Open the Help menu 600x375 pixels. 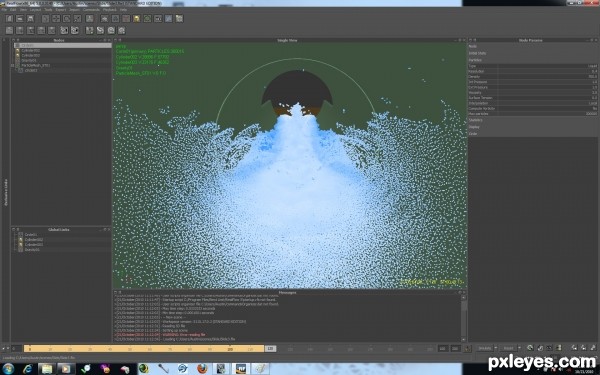[x=123, y=10]
